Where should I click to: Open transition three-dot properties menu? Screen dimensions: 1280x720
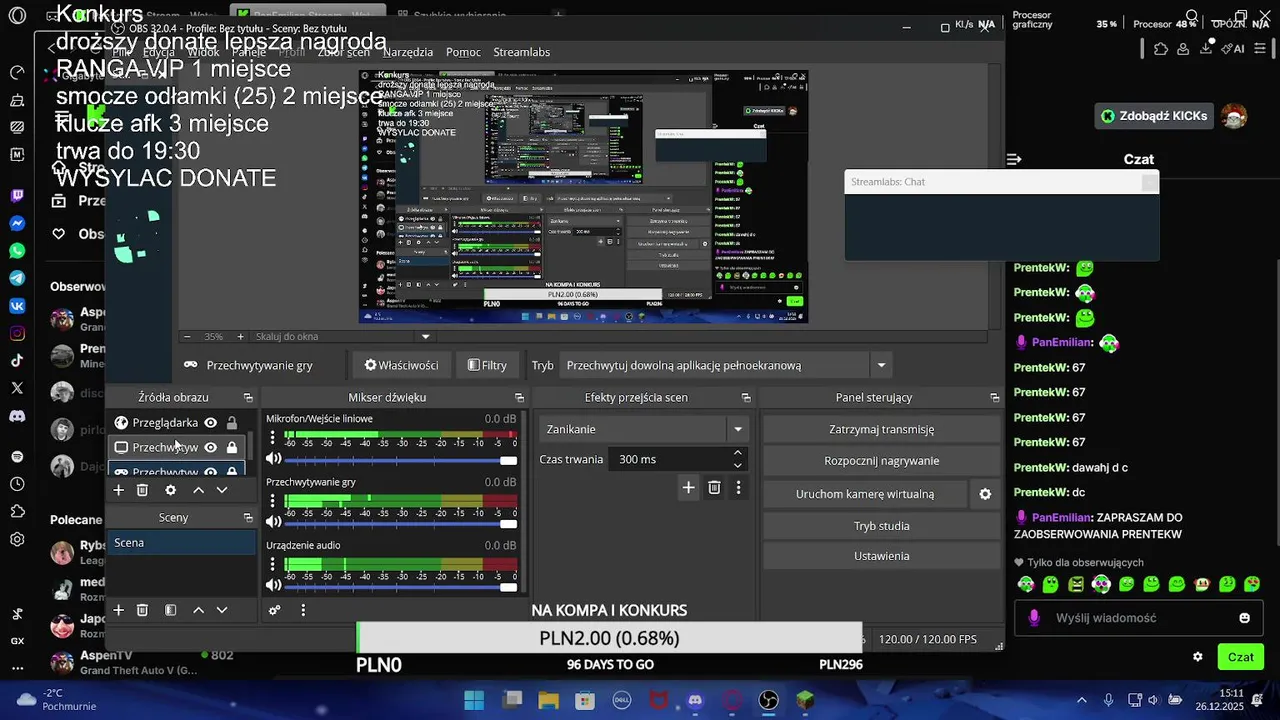tap(739, 487)
